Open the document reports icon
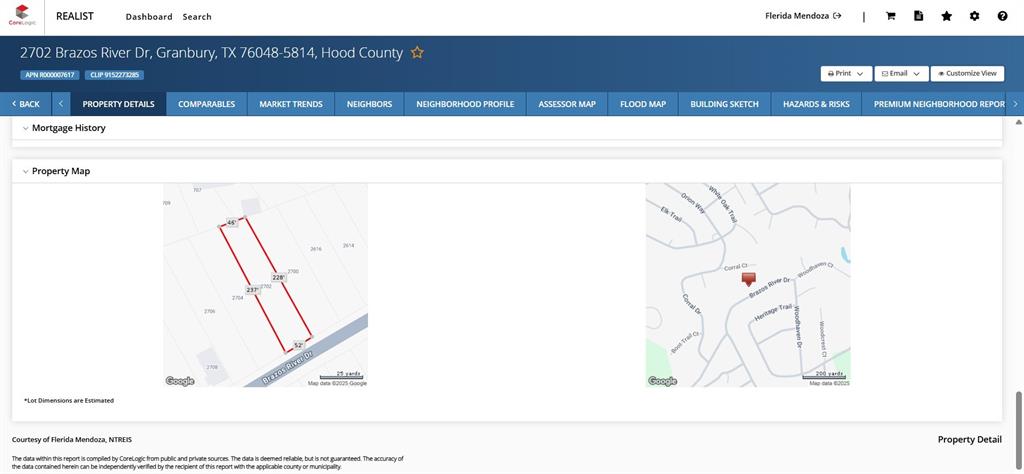Image resolution: width=1024 pixels, height=474 pixels. pos(918,16)
